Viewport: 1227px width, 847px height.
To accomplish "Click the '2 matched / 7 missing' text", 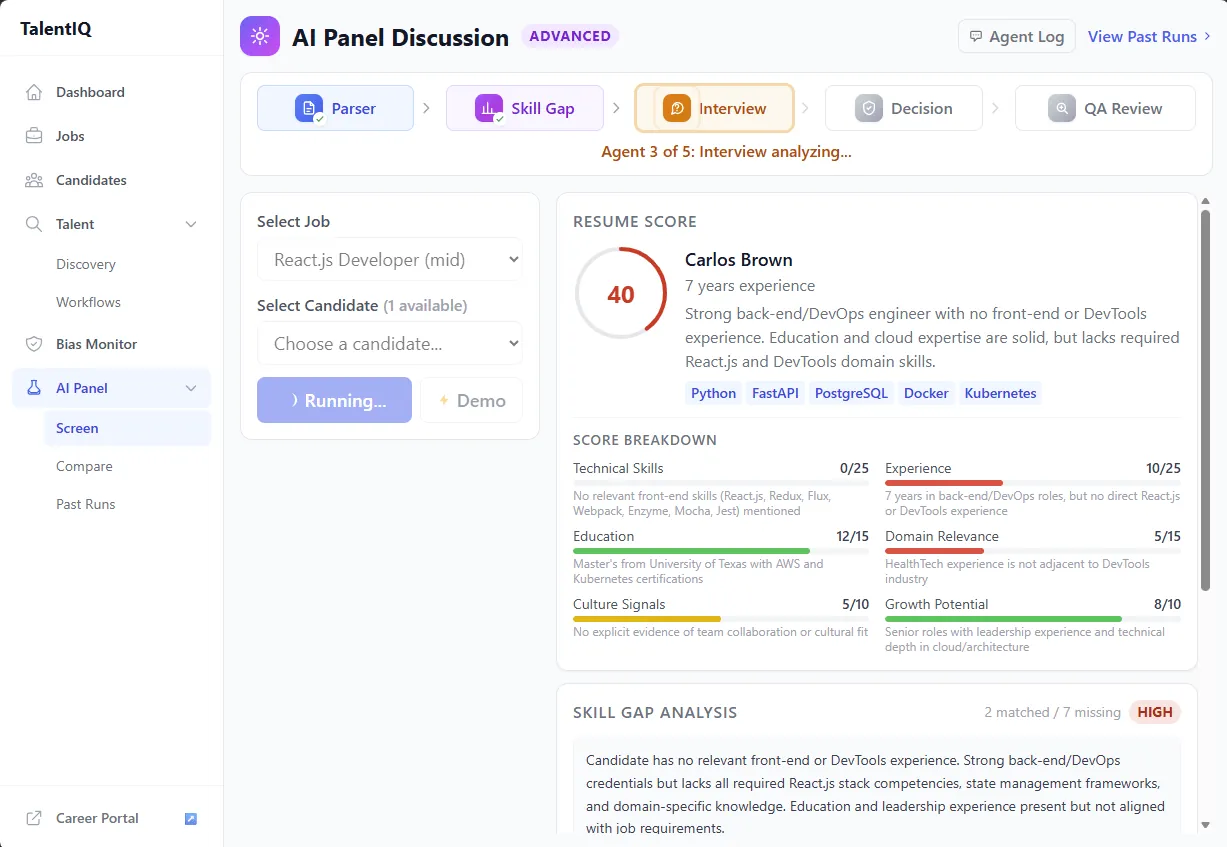I will click(1052, 712).
